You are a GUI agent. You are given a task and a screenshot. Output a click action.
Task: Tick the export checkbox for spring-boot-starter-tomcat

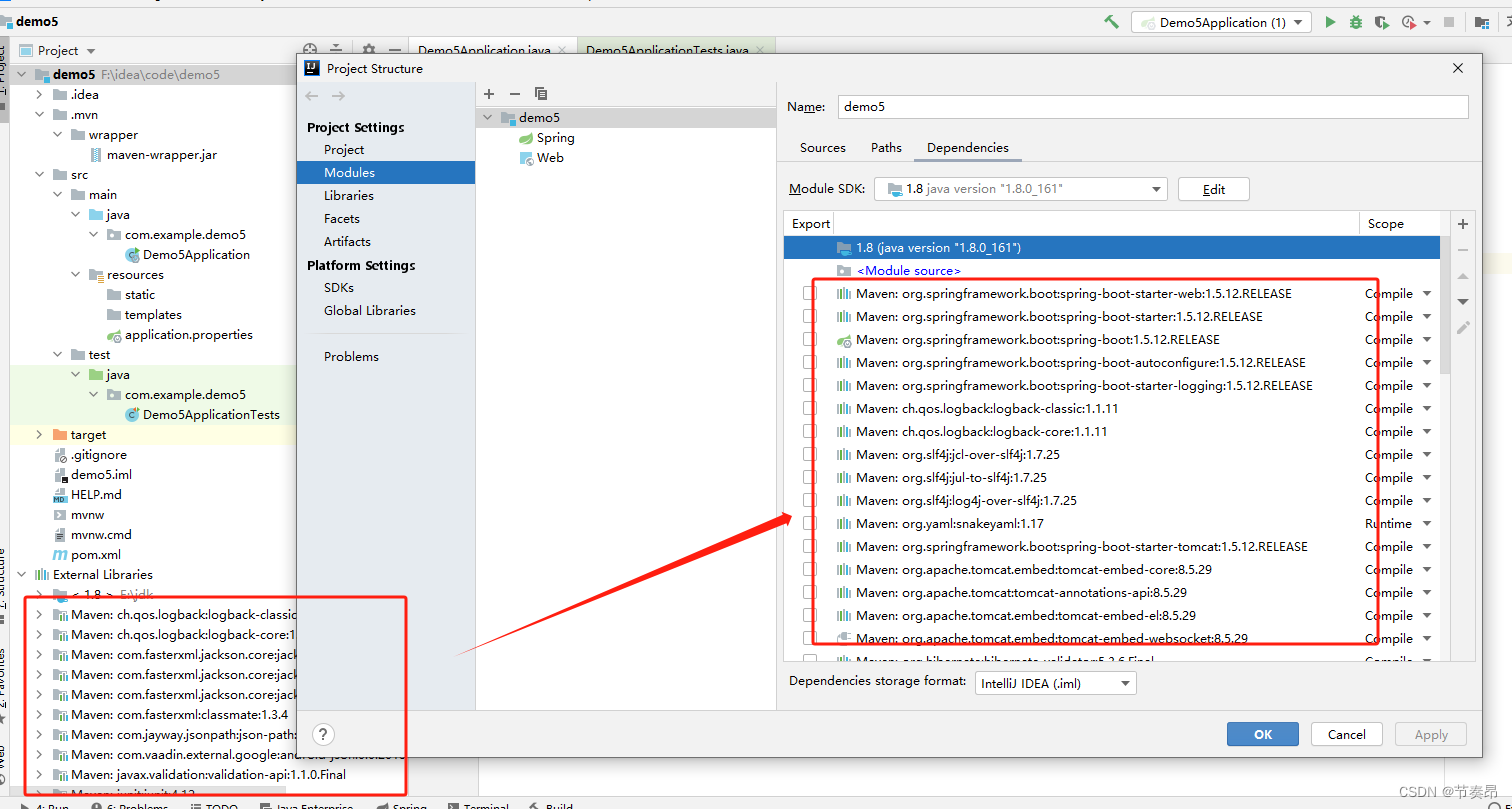[809, 547]
